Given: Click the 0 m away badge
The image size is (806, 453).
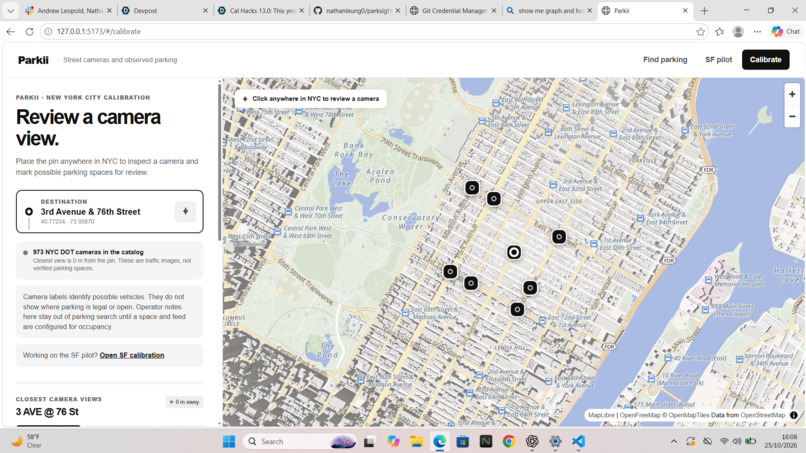Looking at the screenshot, I should pos(185,402).
